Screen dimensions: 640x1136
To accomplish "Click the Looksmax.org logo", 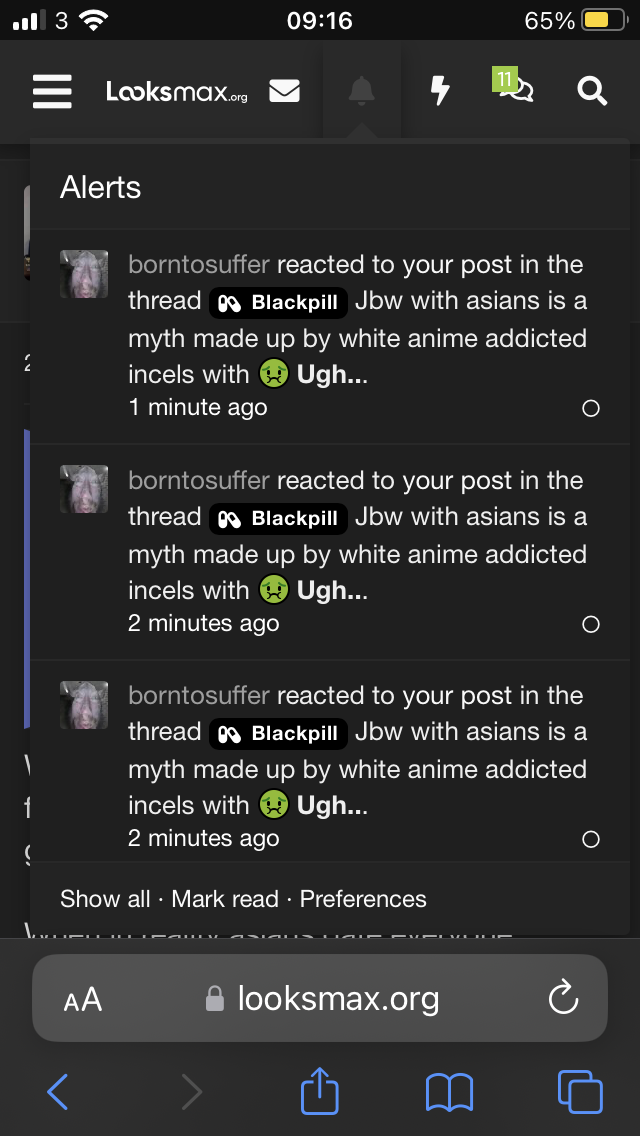I will point(177,93).
